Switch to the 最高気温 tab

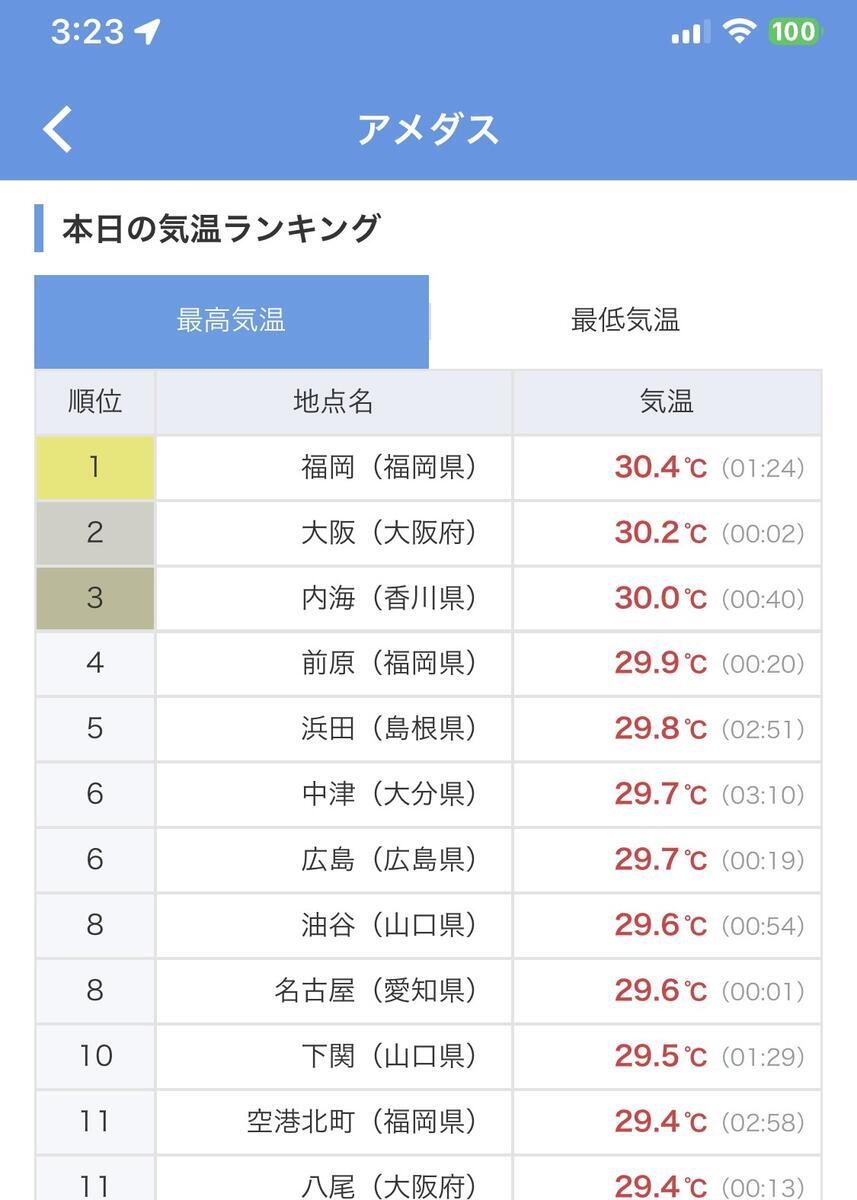click(x=231, y=321)
